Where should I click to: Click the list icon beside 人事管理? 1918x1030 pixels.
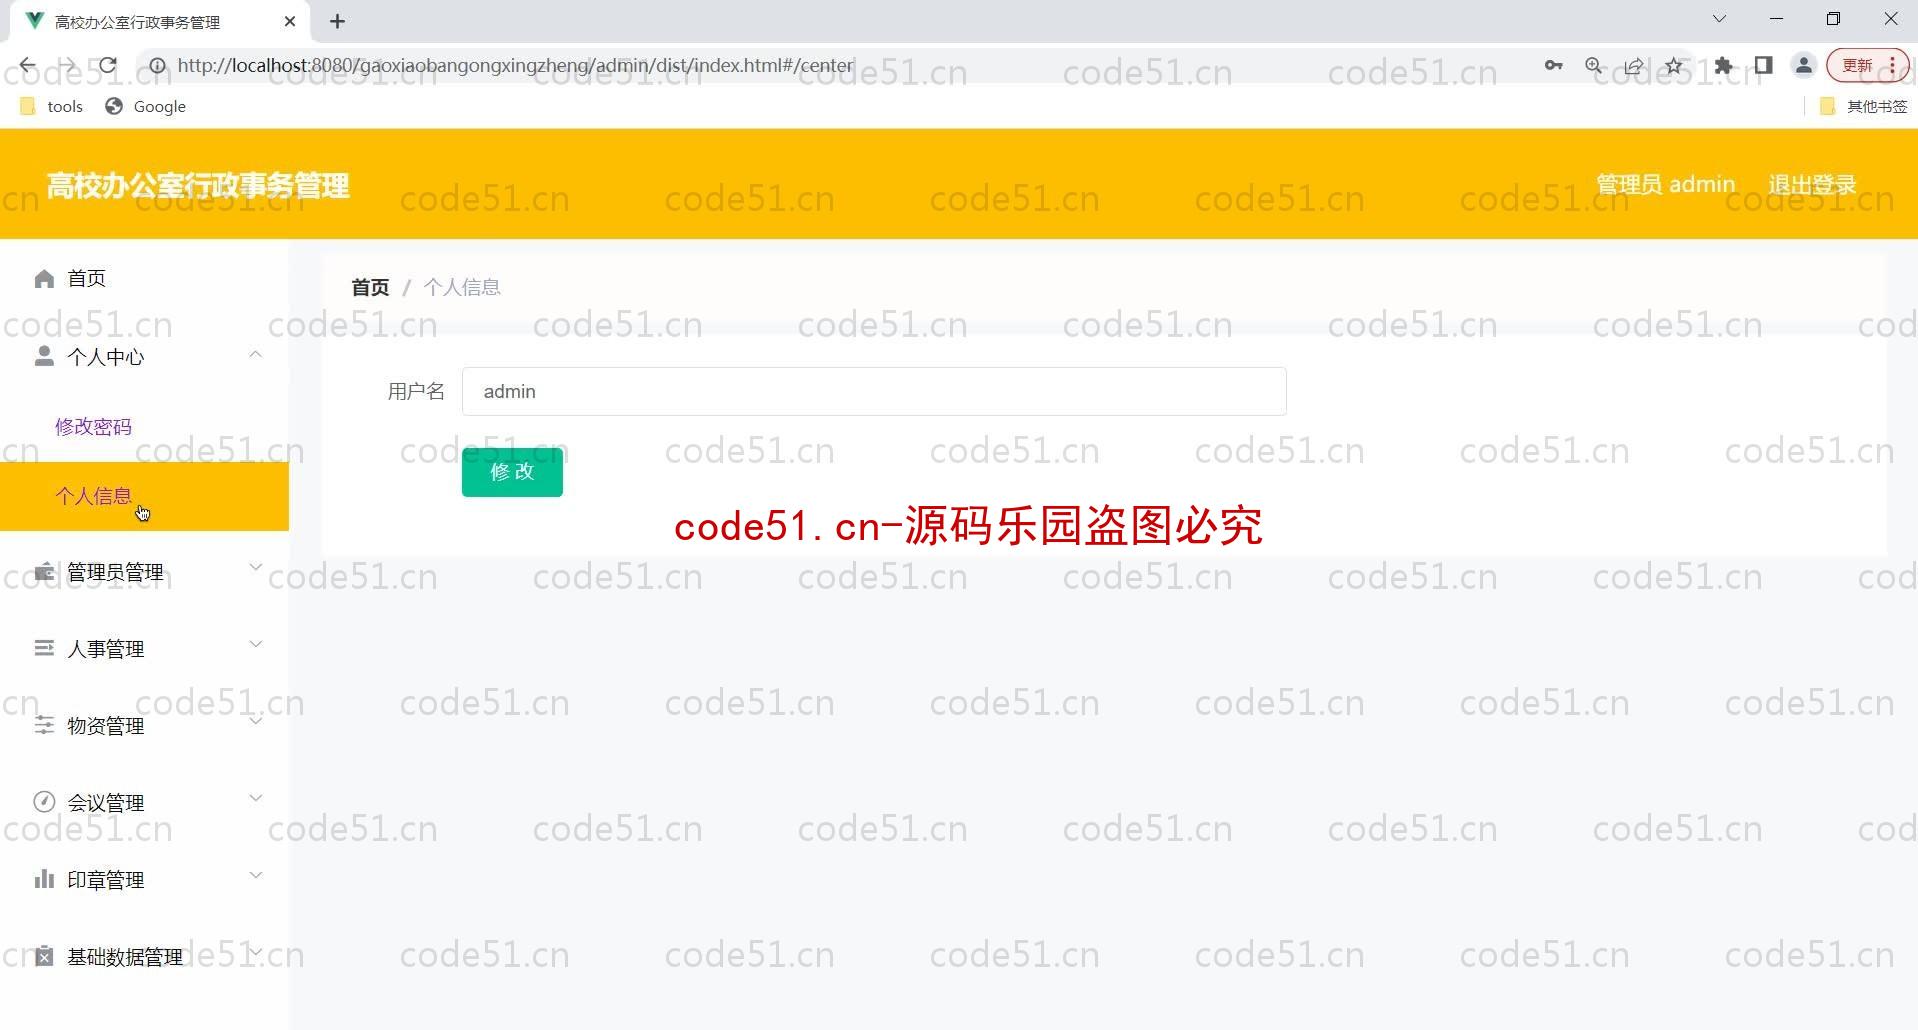[x=44, y=648]
